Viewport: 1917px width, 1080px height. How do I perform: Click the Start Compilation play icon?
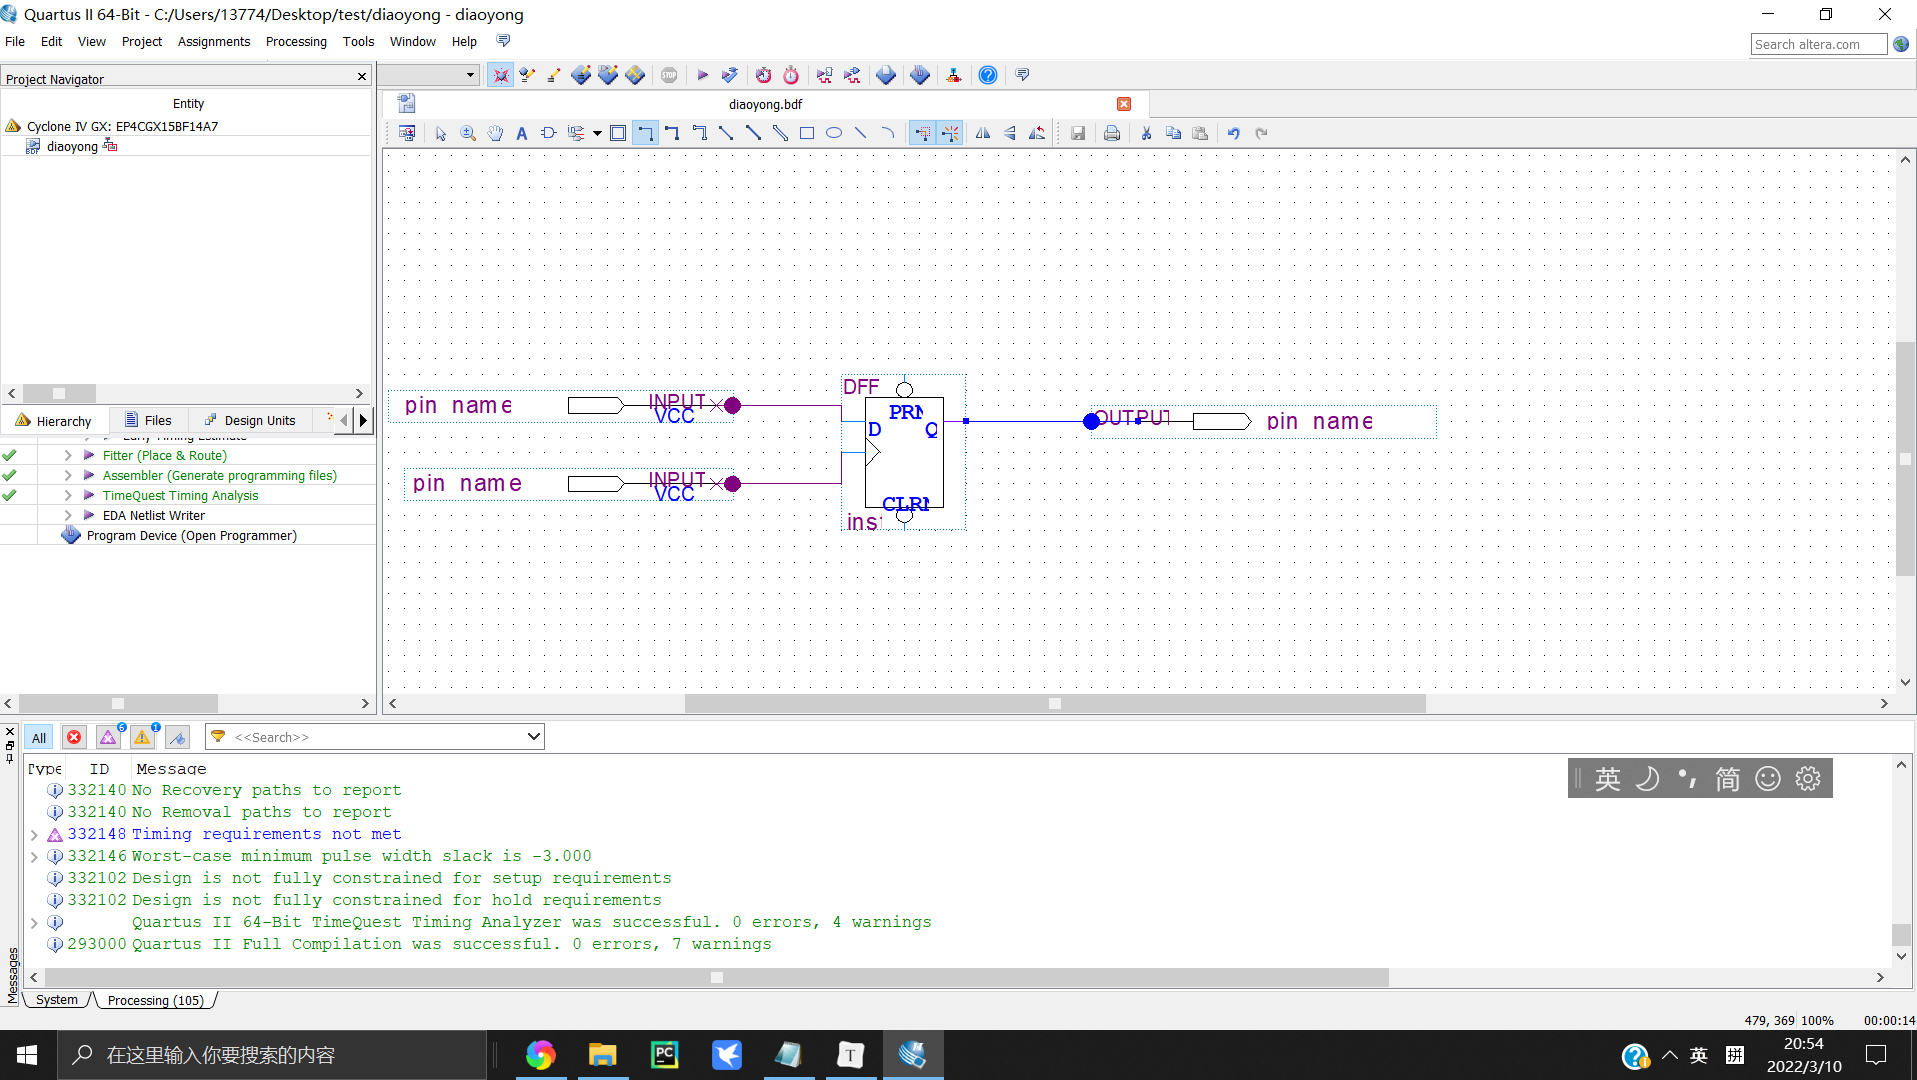pyautogui.click(x=702, y=75)
